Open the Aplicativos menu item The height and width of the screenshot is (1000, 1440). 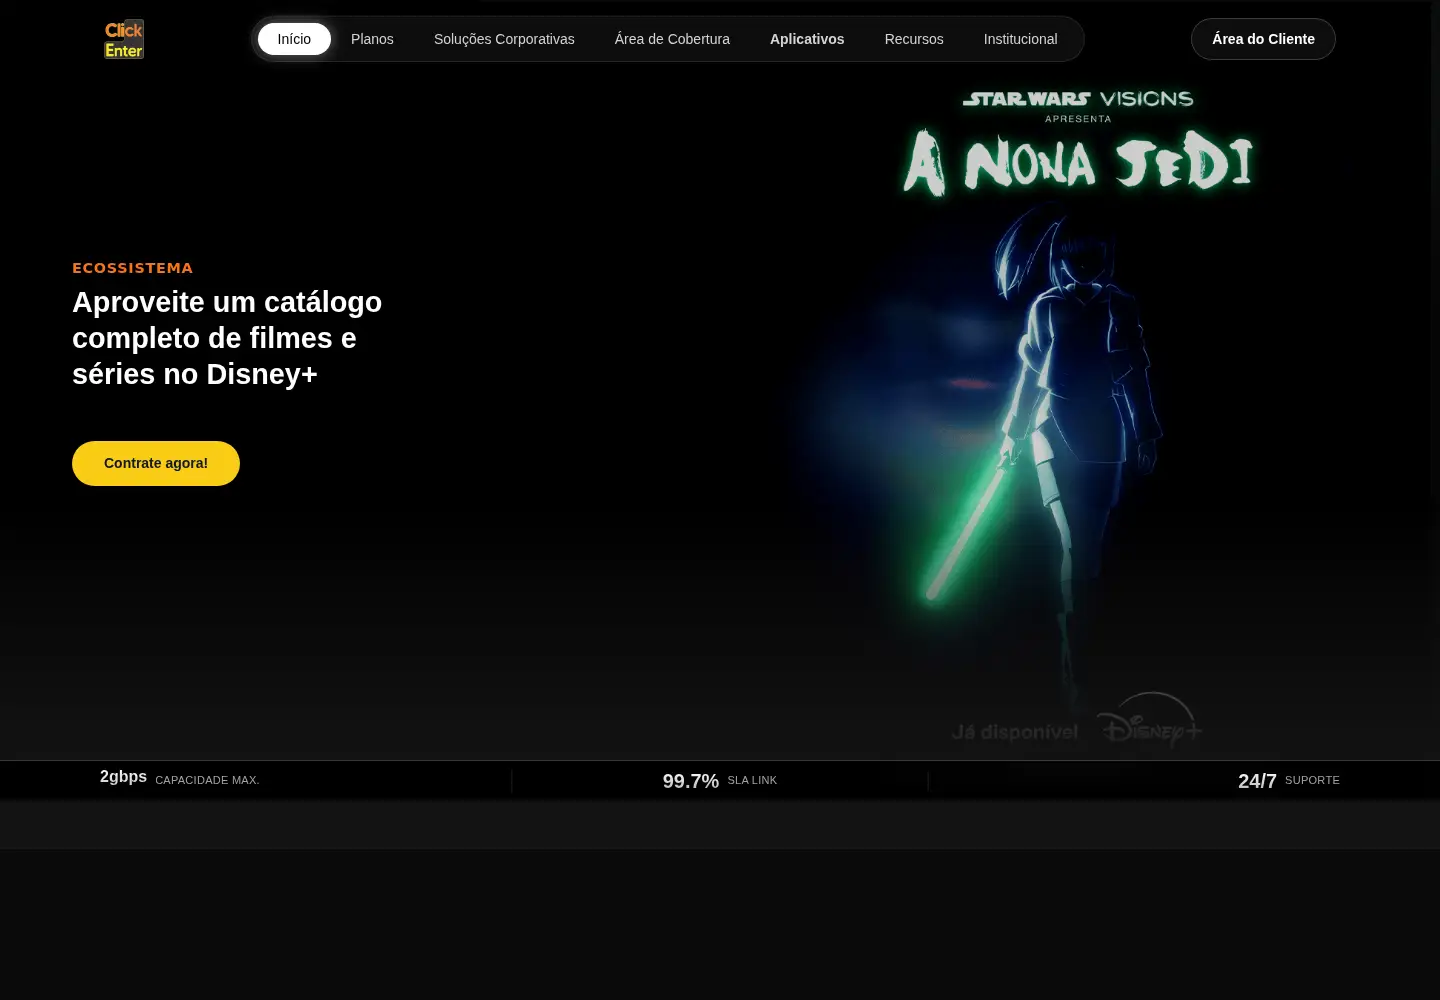[x=807, y=39]
